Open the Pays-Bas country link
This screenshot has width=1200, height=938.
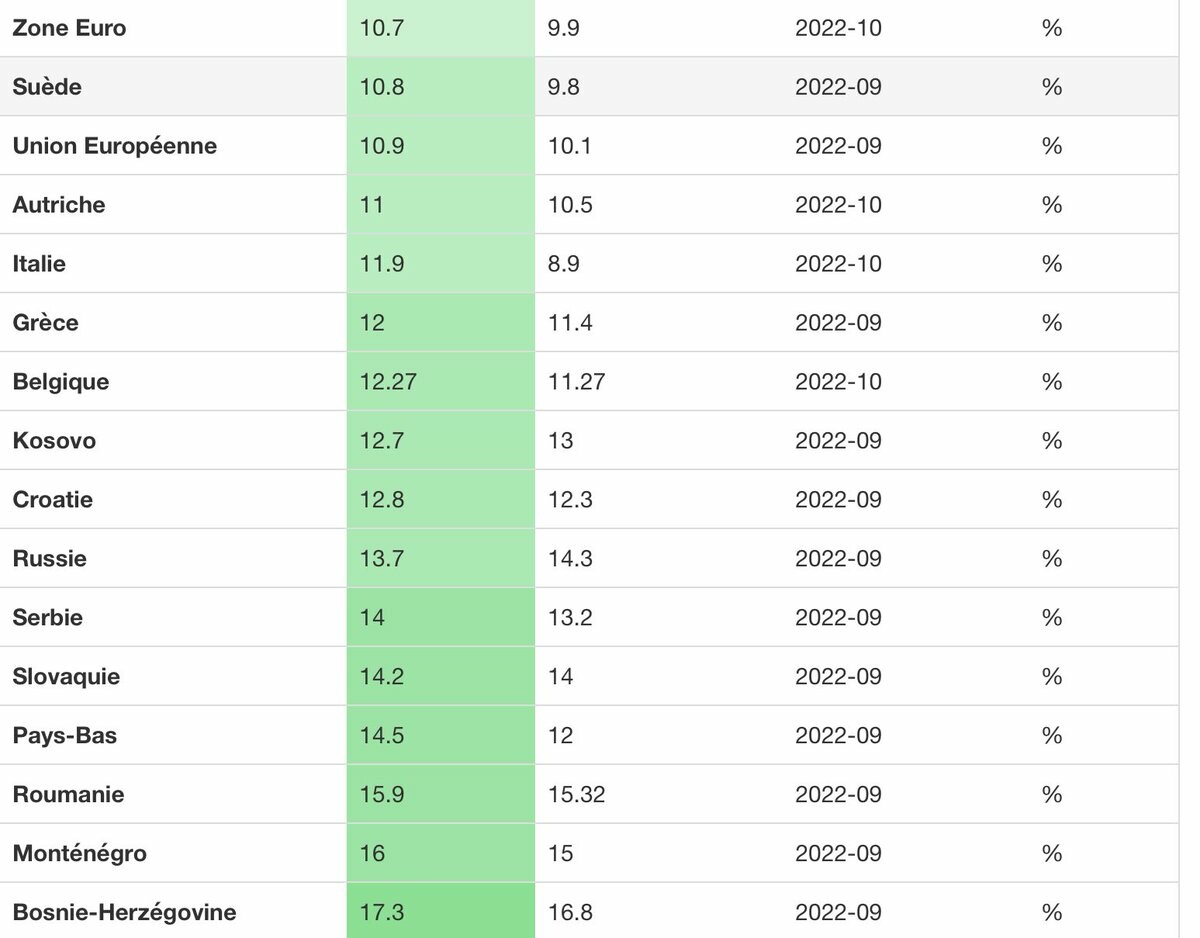pyautogui.click(x=64, y=736)
